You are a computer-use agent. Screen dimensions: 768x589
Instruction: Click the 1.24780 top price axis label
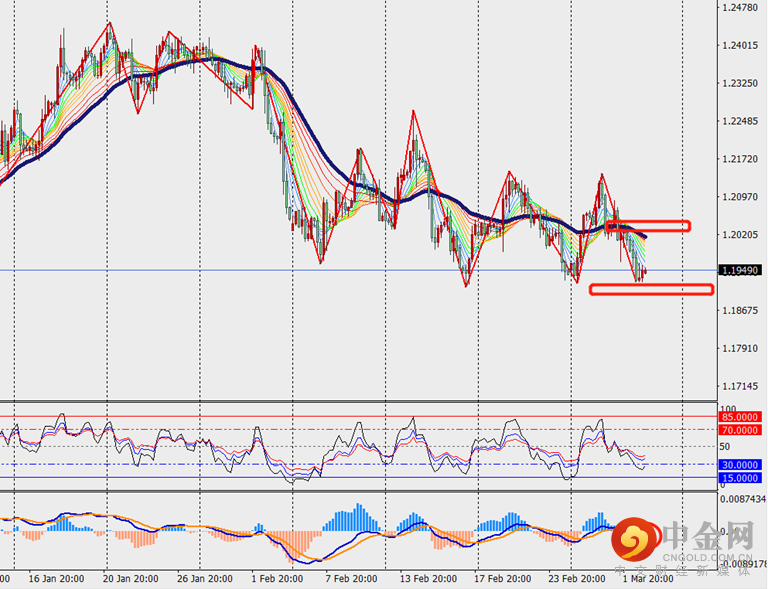tap(740, 8)
